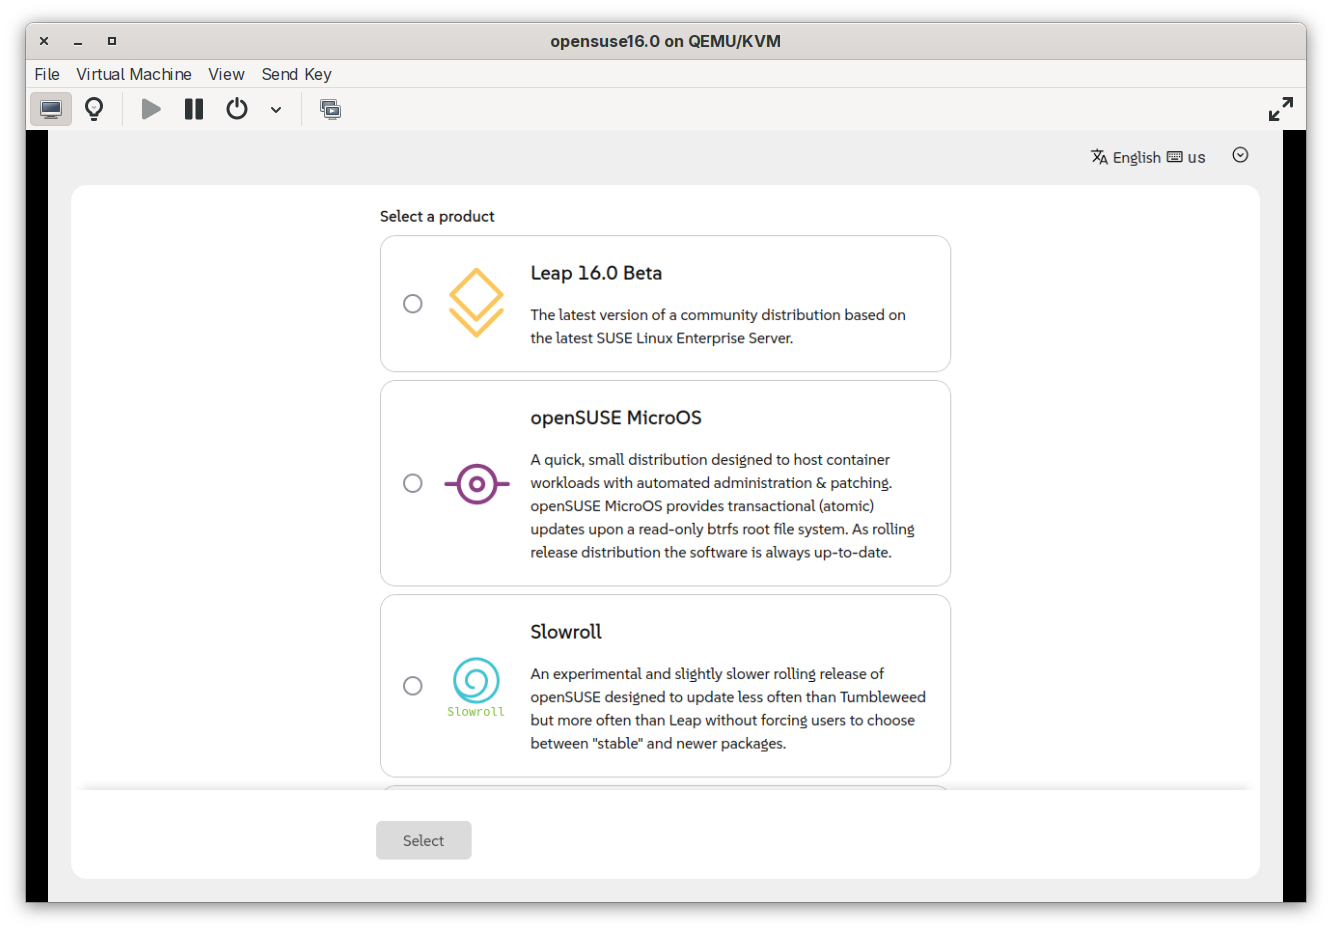Open the manage VM snapshots view
This screenshot has width=1332, height=931.
click(330, 109)
